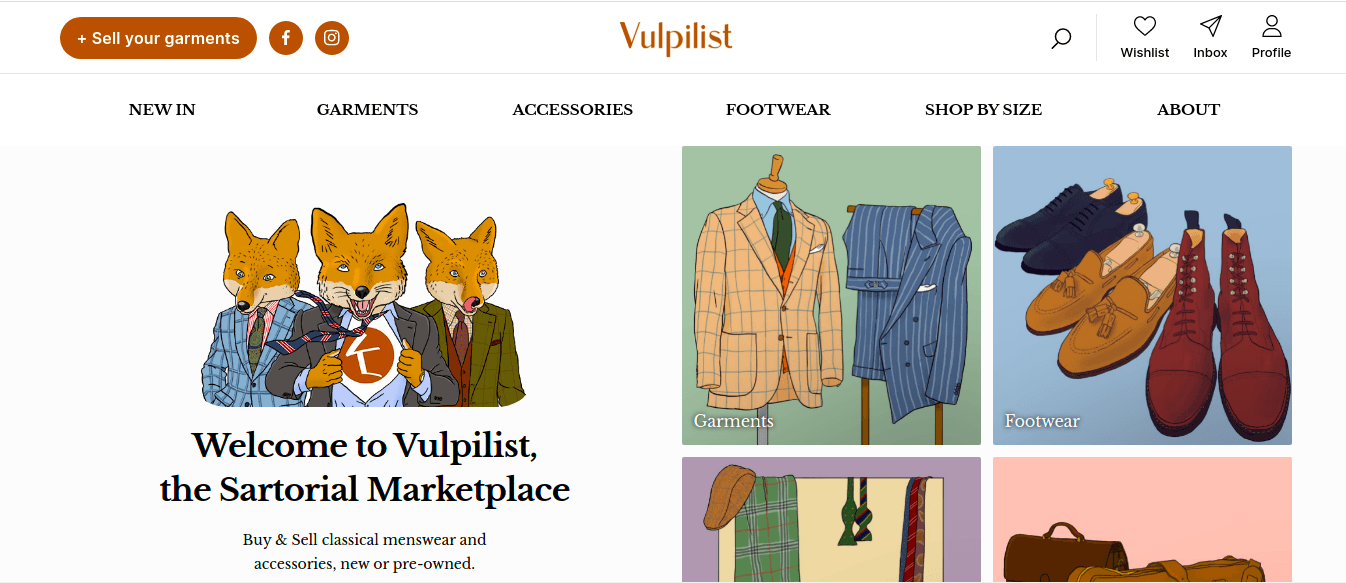The width and height of the screenshot is (1346, 583).
Task: Click the Footwear category image
Action: coord(1142,295)
